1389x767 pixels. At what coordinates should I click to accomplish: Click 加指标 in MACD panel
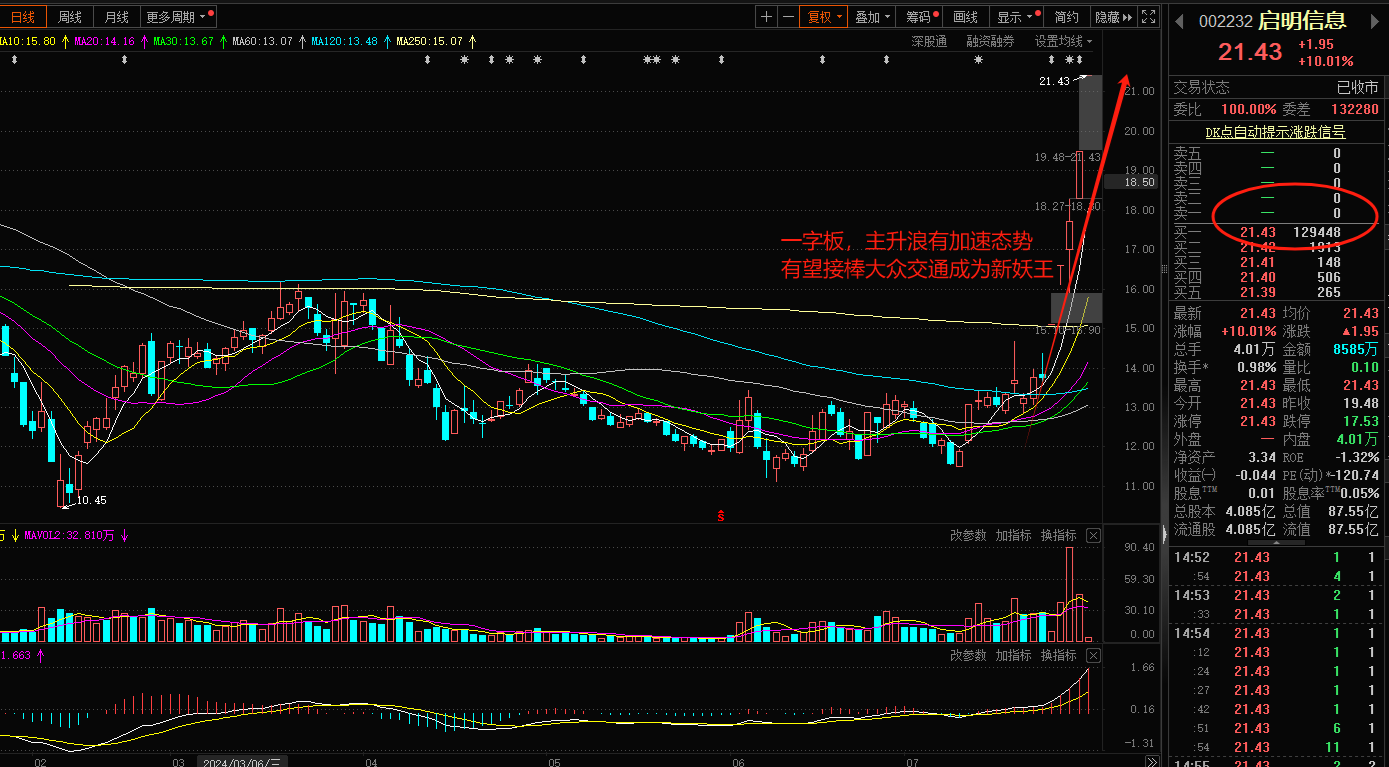(x=1013, y=655)
